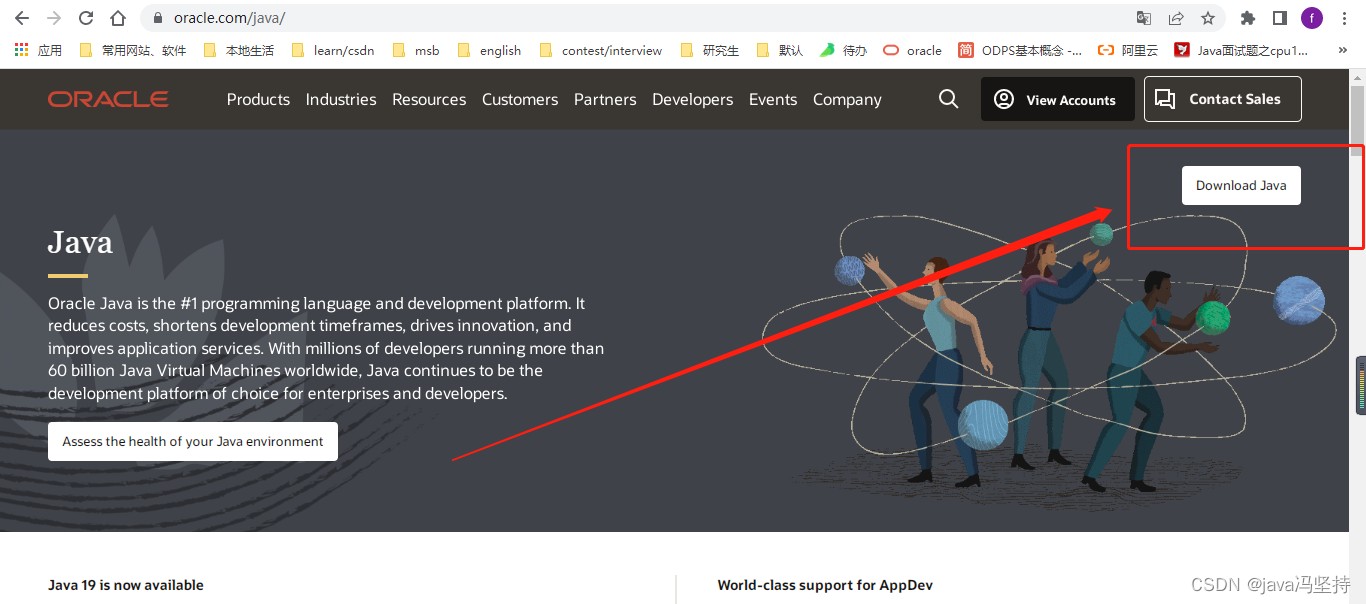Screen dimensions: 1366x604
Task: Open the 本地生活 bookmark folder
Action: tap(238, 50)
